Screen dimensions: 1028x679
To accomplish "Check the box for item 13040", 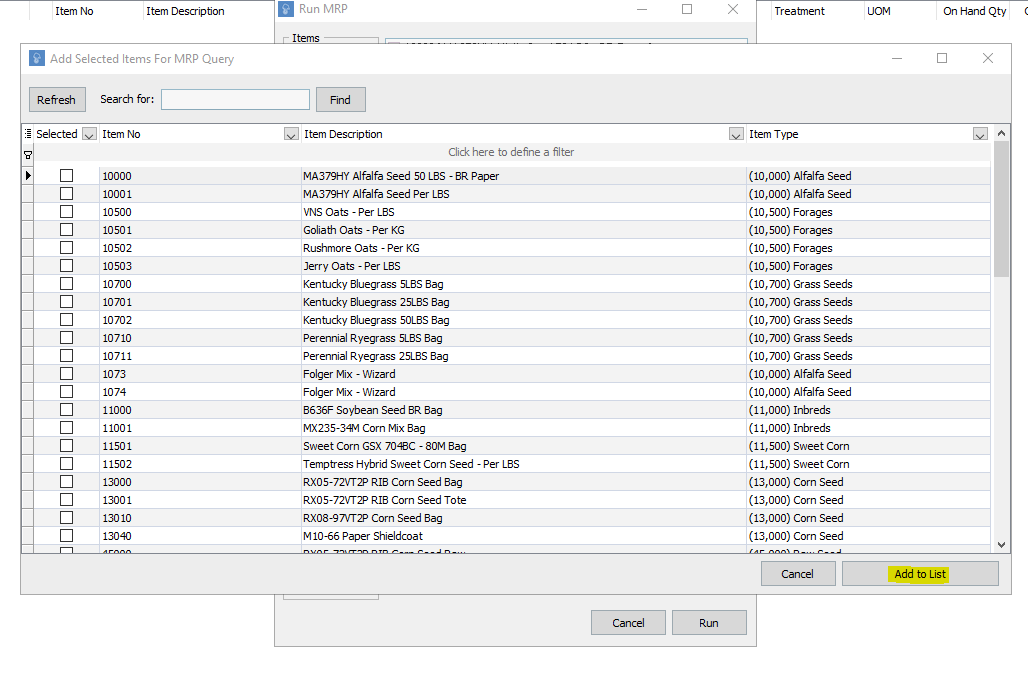I will 66,535.
